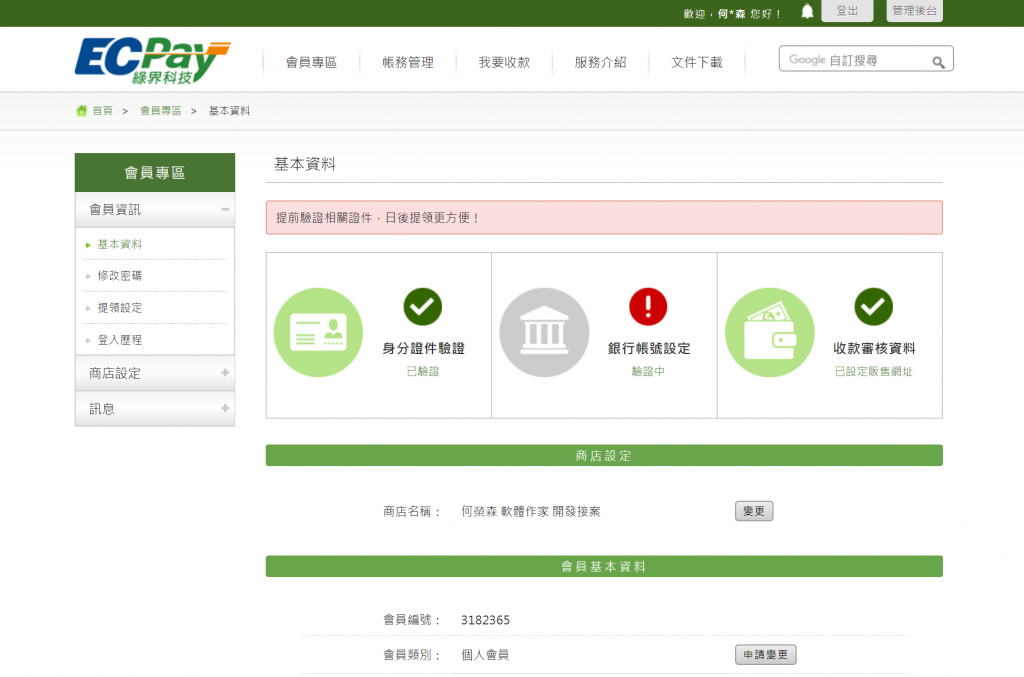Click the 個人會員 member type value
1024x677 pixels.
pyautogui.click(x=485, y=655)
